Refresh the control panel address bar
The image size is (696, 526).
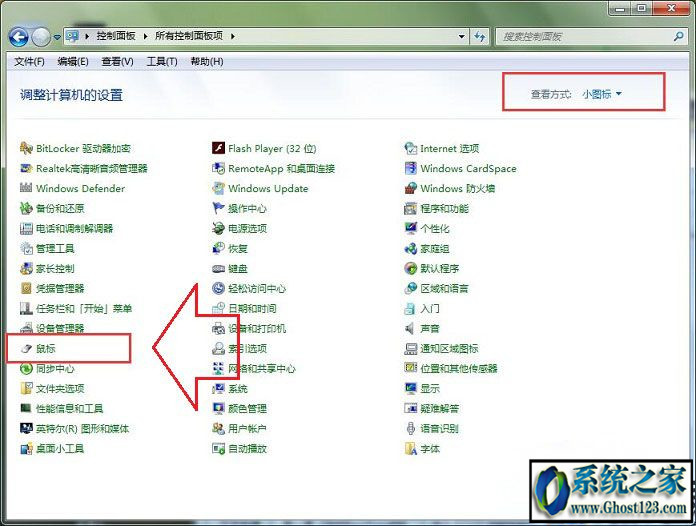(x=480, y=36)
